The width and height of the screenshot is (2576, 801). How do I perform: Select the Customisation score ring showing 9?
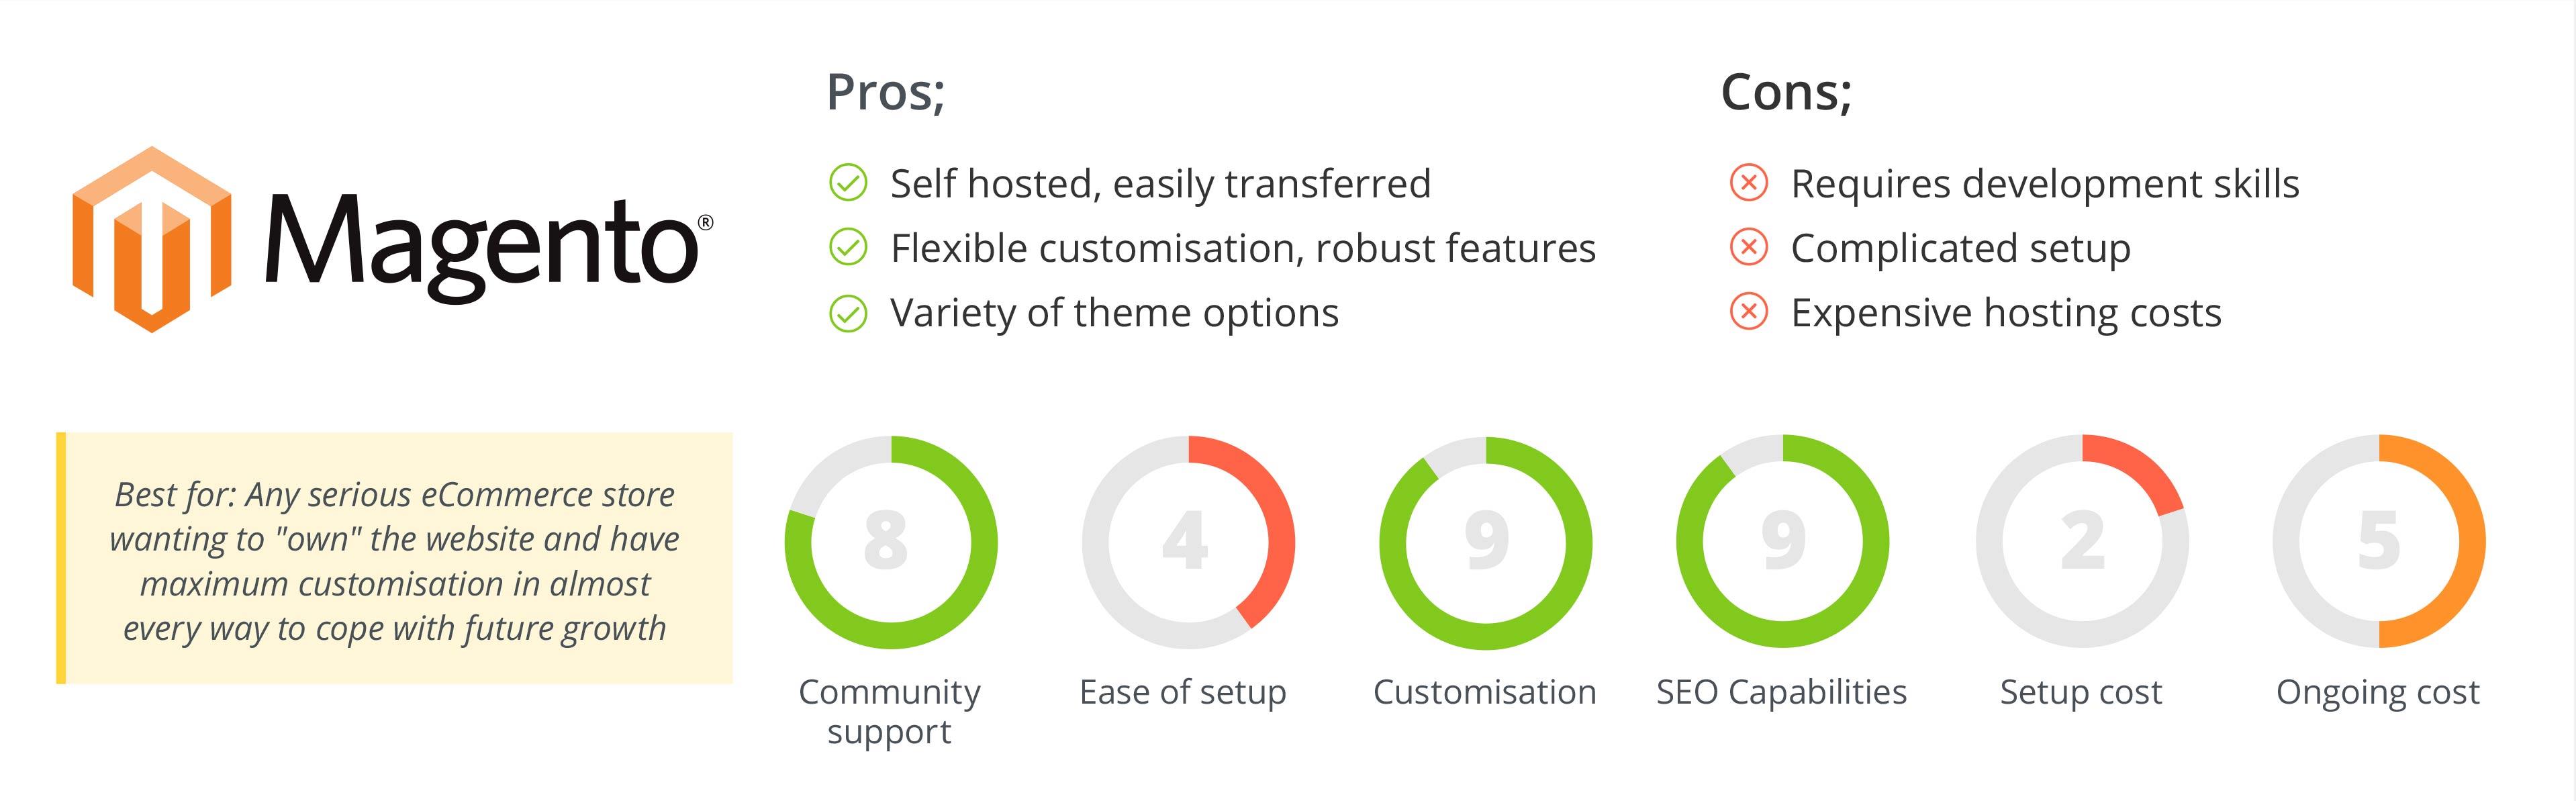1485,542
